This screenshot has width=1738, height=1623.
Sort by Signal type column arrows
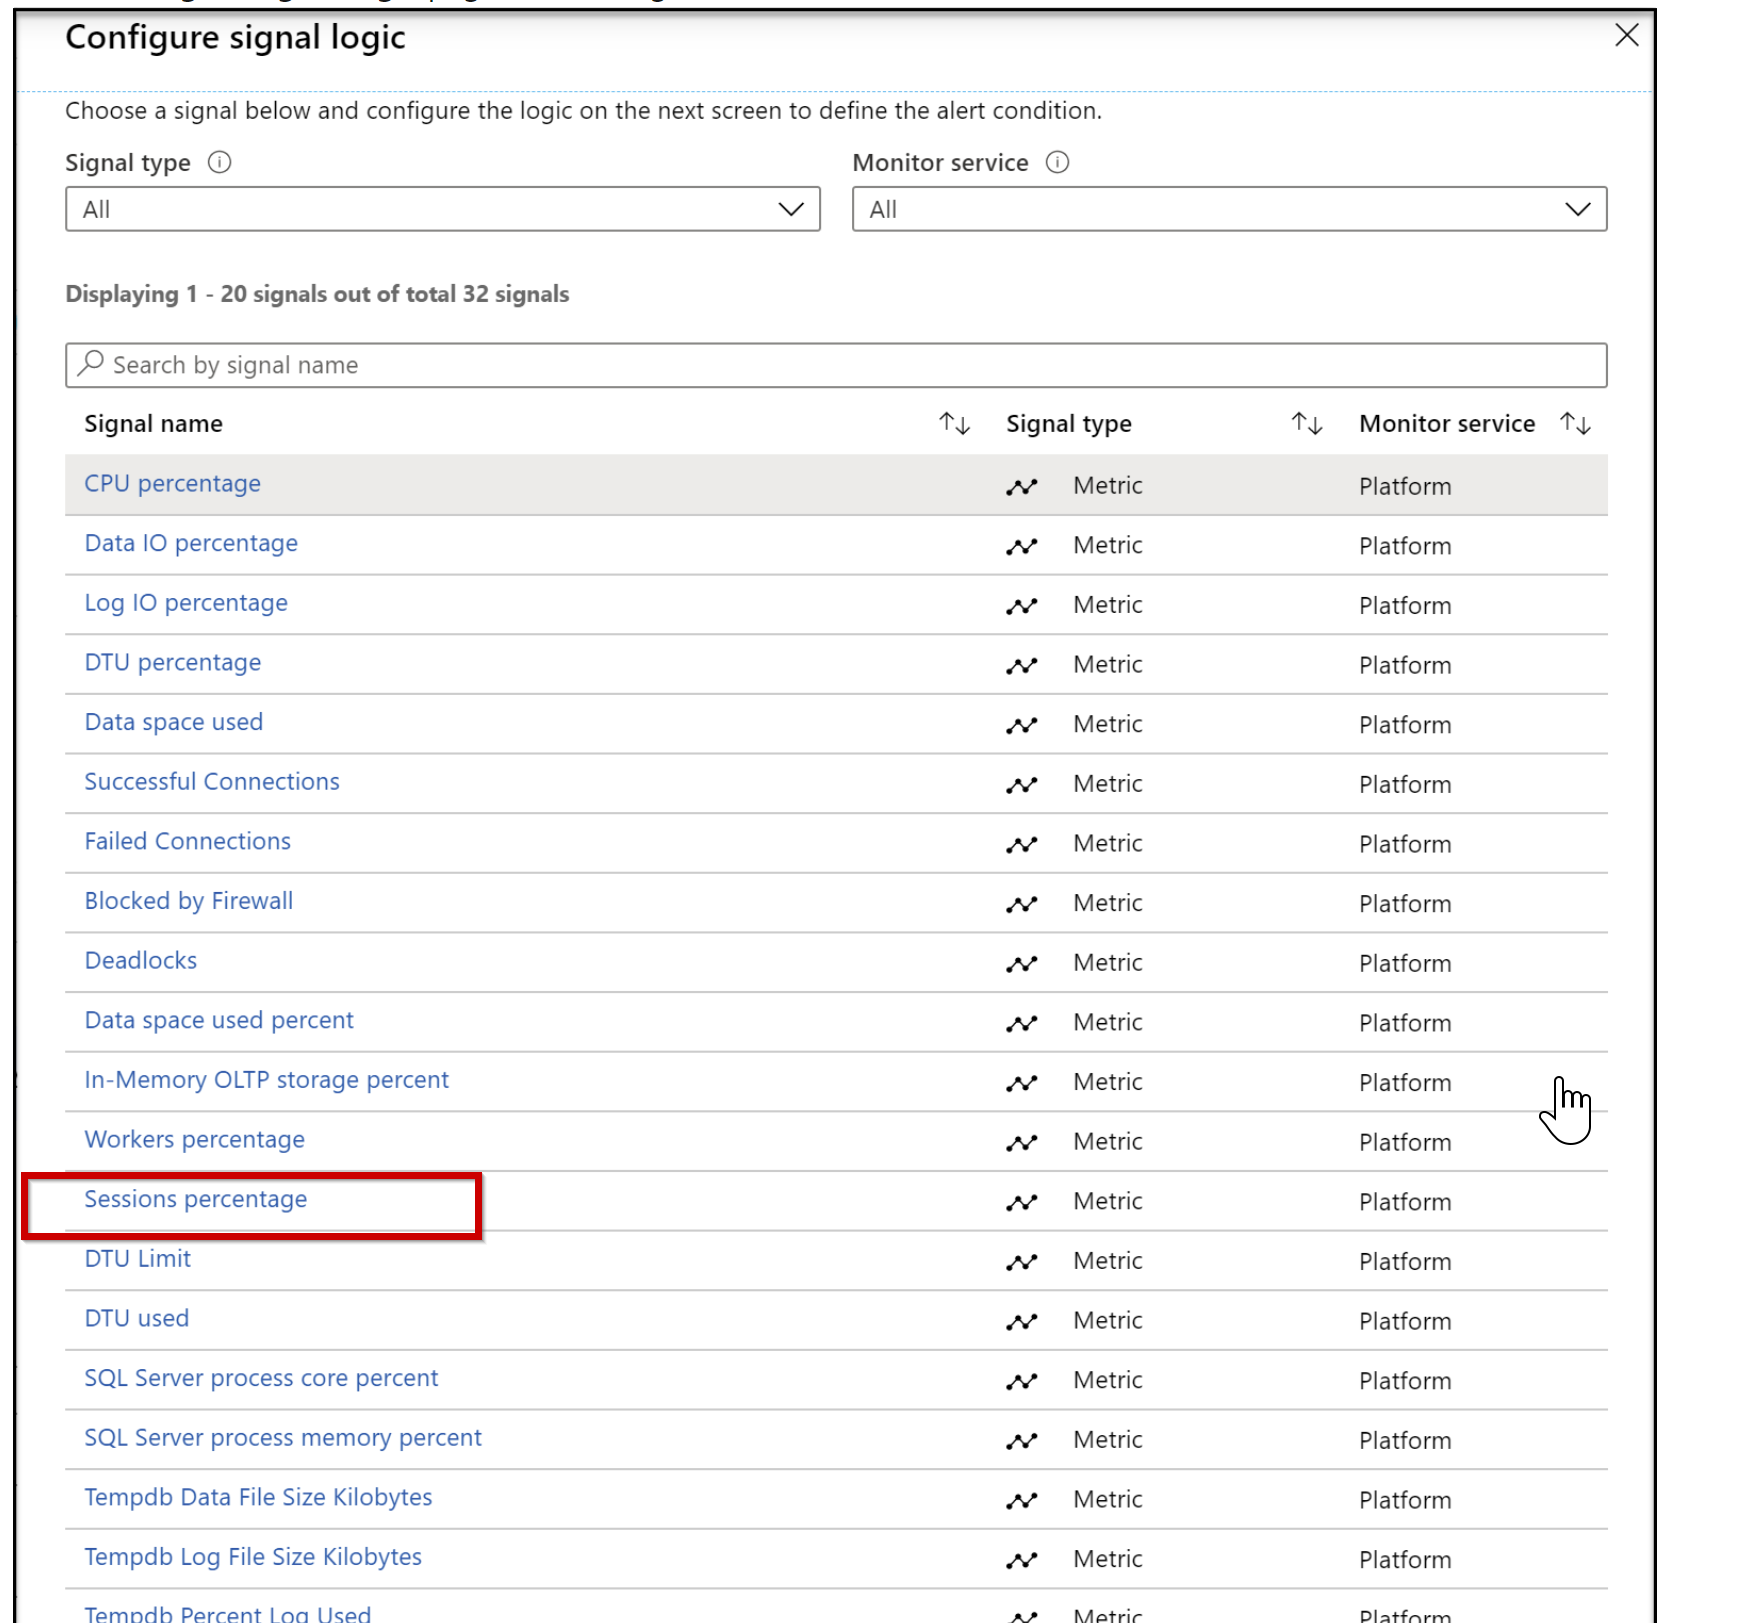1306,424
